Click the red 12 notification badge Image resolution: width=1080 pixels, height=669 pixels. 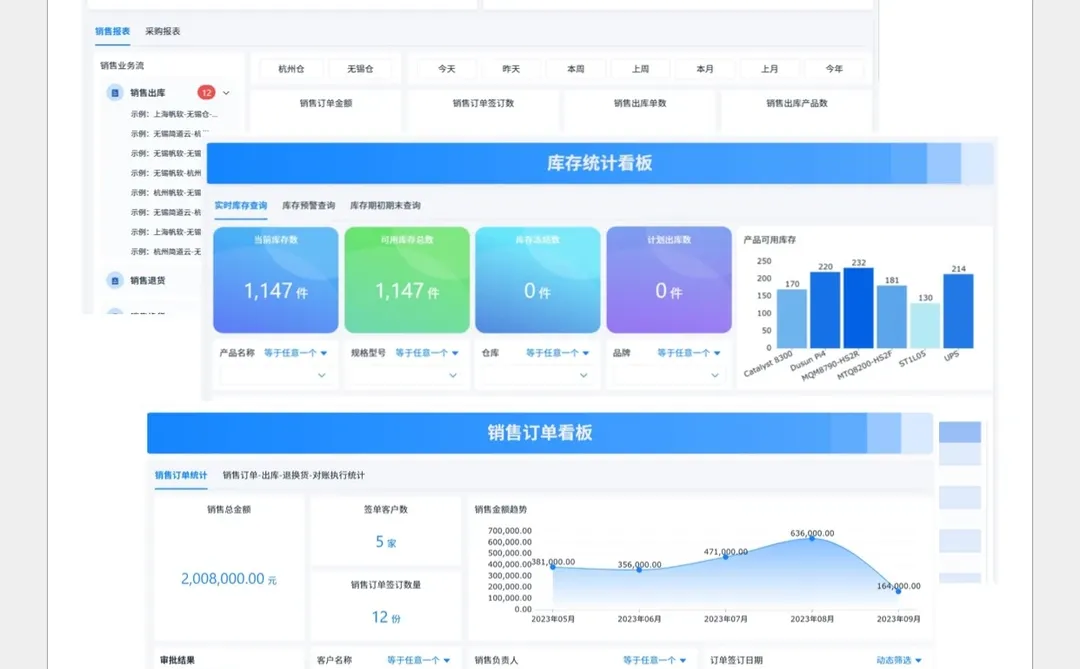[x=206, y=93]
